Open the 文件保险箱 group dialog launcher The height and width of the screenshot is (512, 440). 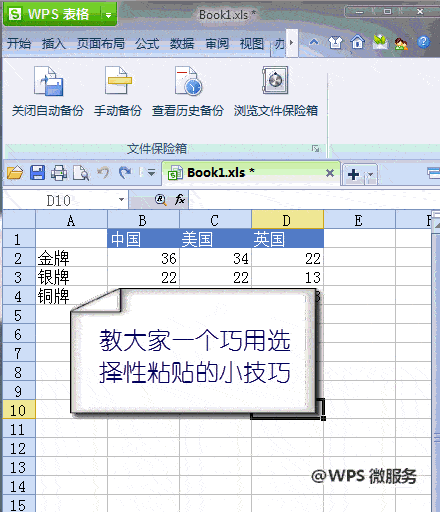click(315, 148)
